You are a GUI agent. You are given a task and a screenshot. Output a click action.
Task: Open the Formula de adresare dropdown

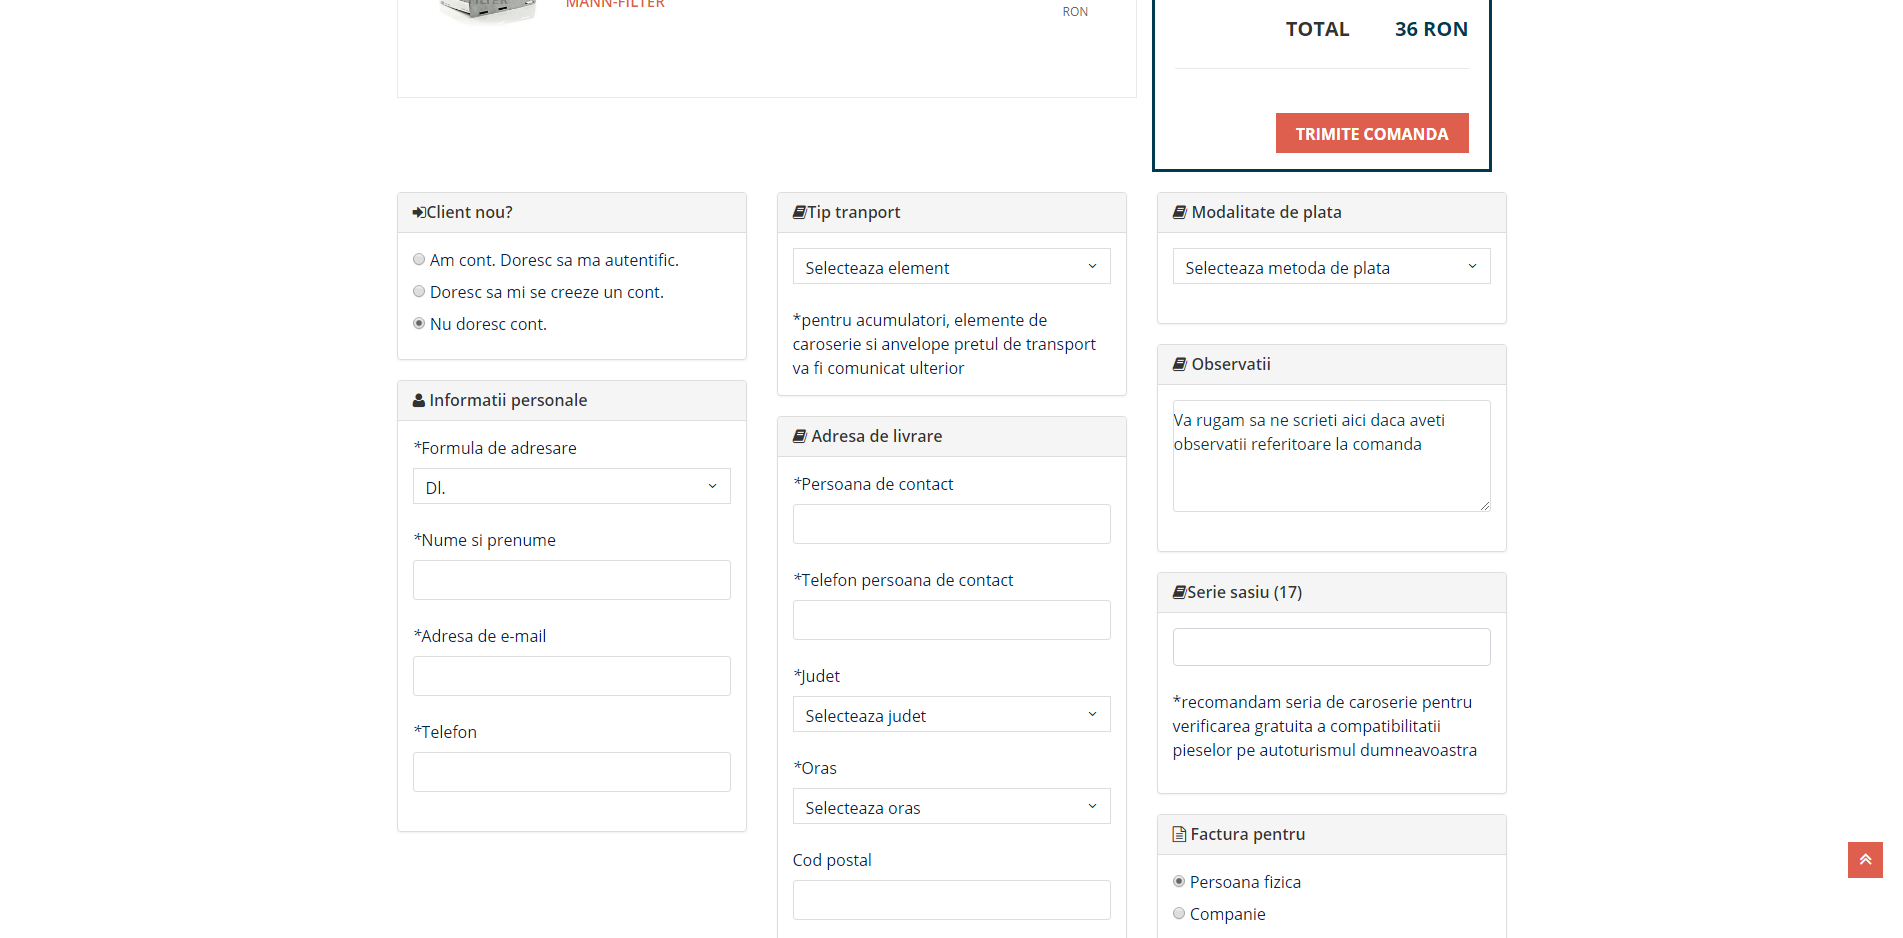(x=571, y=487)
